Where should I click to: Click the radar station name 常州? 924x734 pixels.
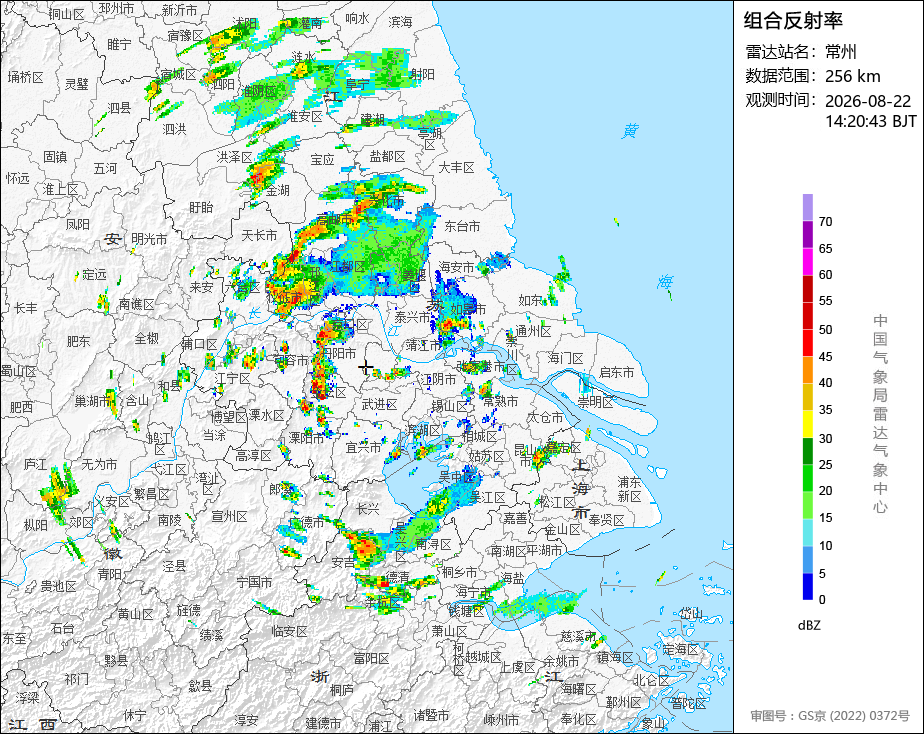841,52
